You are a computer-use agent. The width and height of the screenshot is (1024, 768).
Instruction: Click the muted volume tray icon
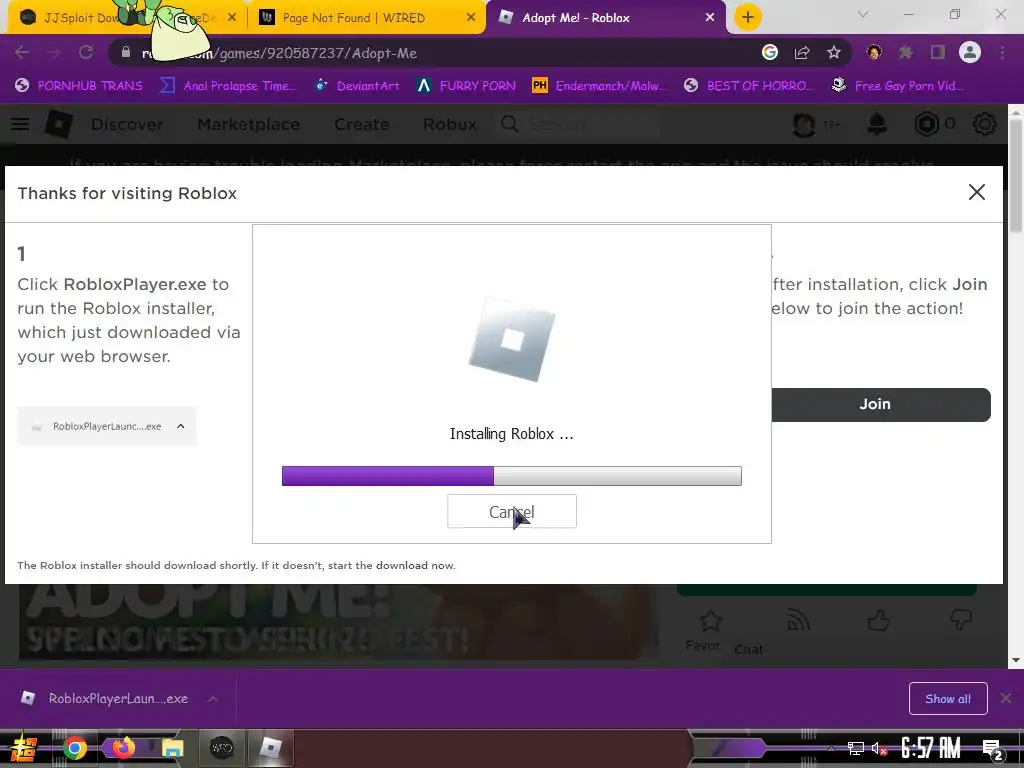tap(880, 749)
